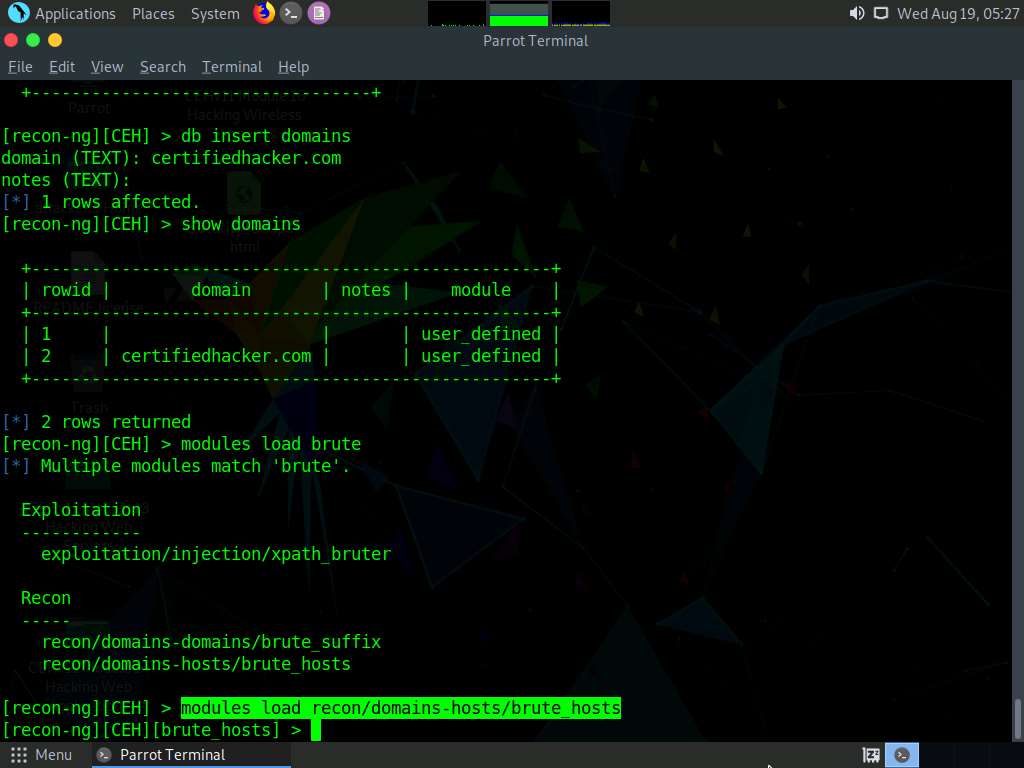Open the Applications menu
This screenshot has width=1024, height=768.
coord(75,14)
